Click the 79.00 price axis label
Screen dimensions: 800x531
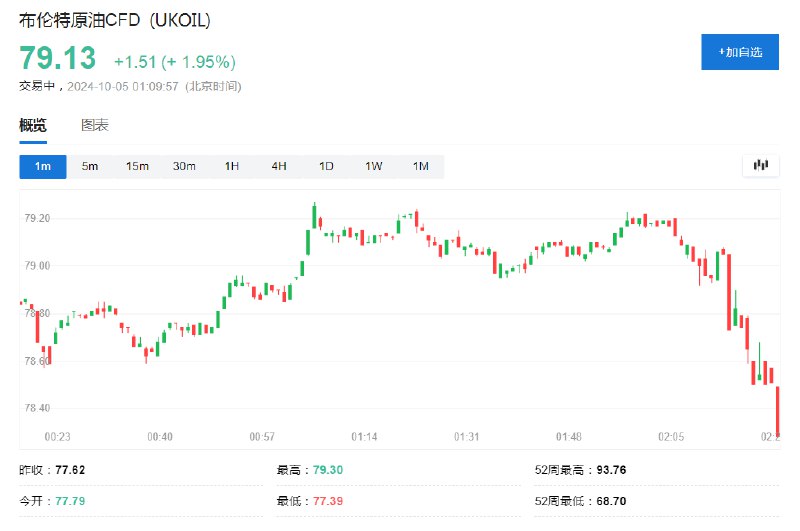pos(37,266)
